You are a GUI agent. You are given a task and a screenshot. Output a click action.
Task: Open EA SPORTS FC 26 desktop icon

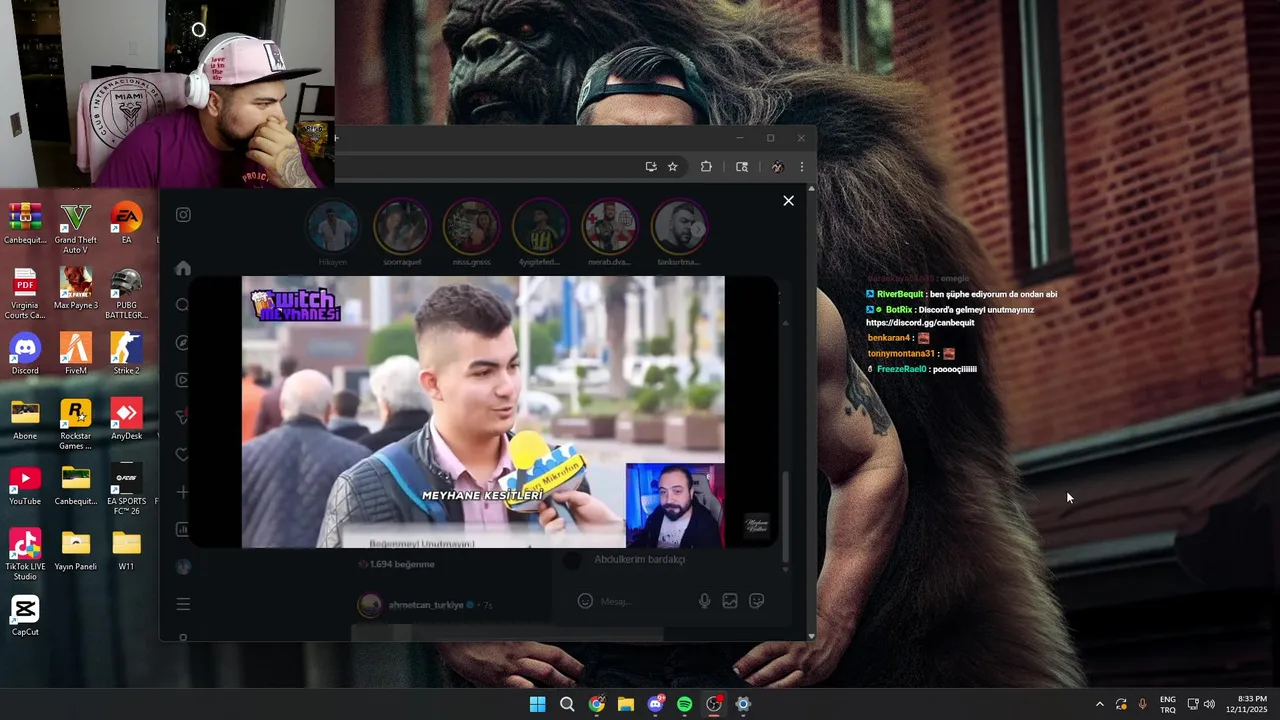click(x=126, y=489)
